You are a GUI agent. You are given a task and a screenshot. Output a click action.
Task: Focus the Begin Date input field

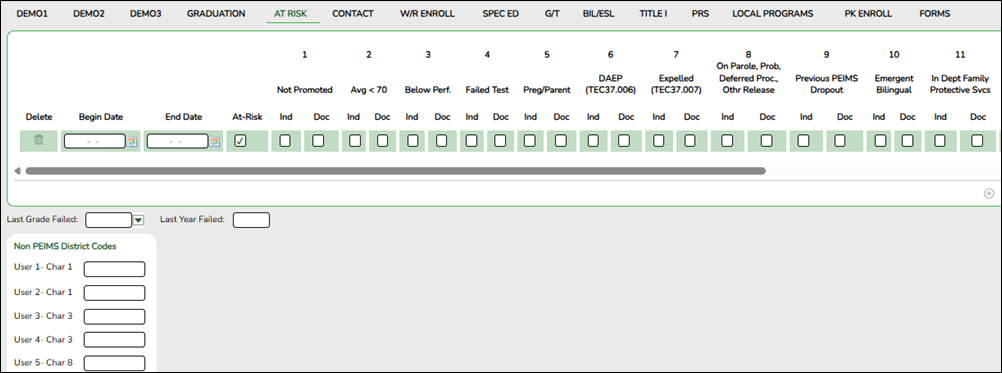(x=95, y=141)
